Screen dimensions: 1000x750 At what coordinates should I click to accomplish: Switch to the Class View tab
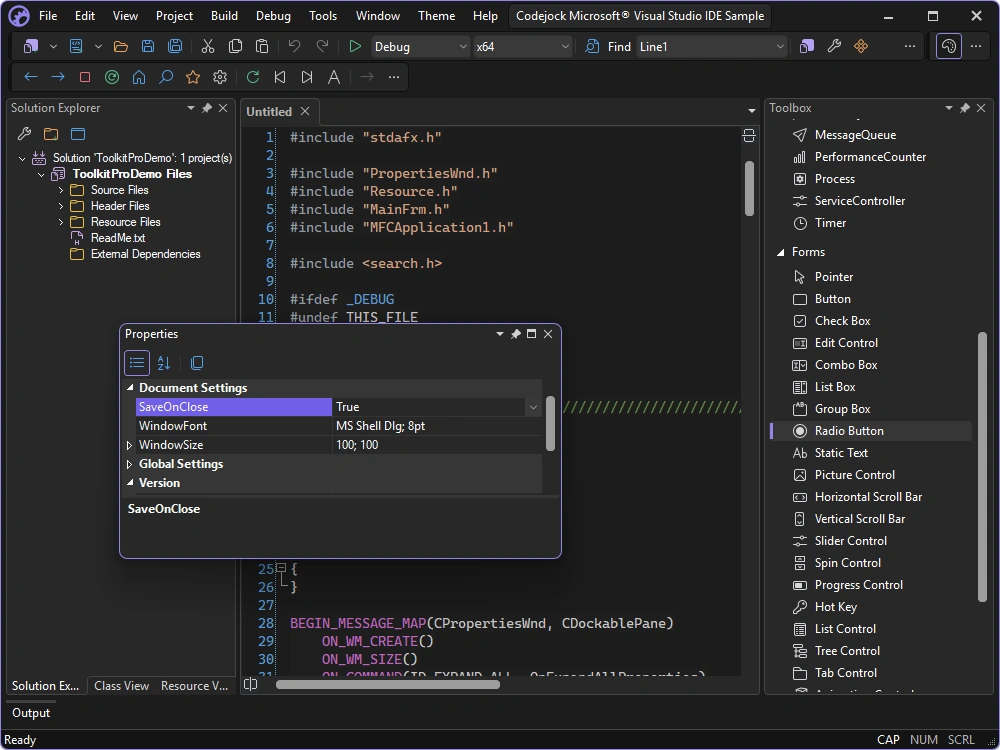(x=121, y=686)
